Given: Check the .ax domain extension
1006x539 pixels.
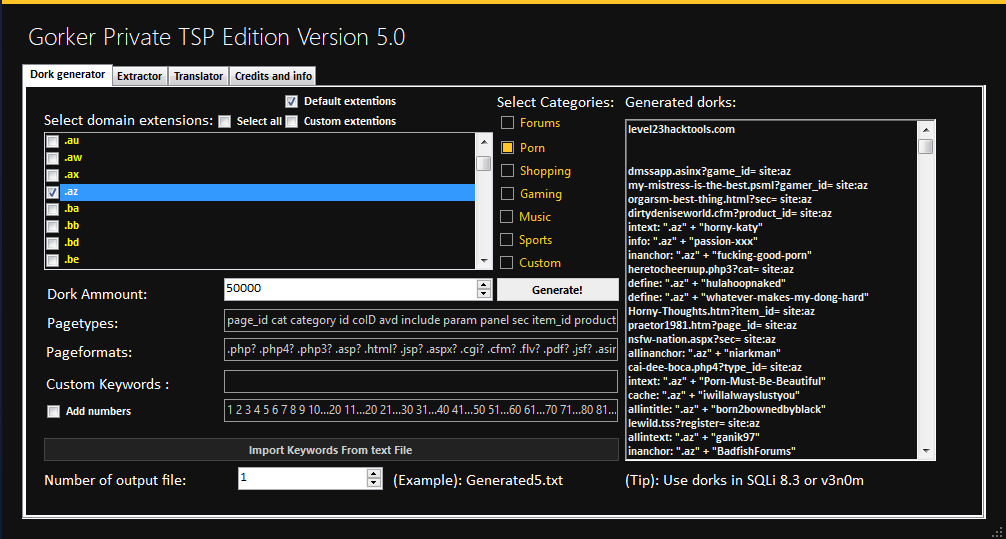Looking at the screenshot, I should tap(53, 175).
